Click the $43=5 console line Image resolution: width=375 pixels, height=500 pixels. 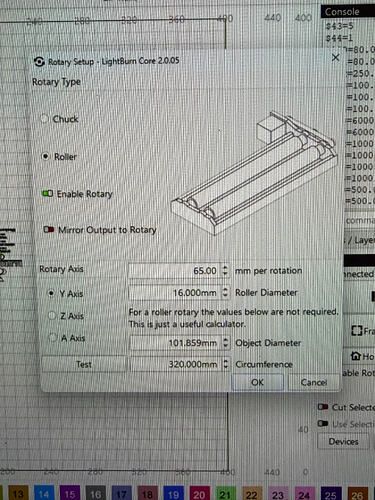point(340,26)
